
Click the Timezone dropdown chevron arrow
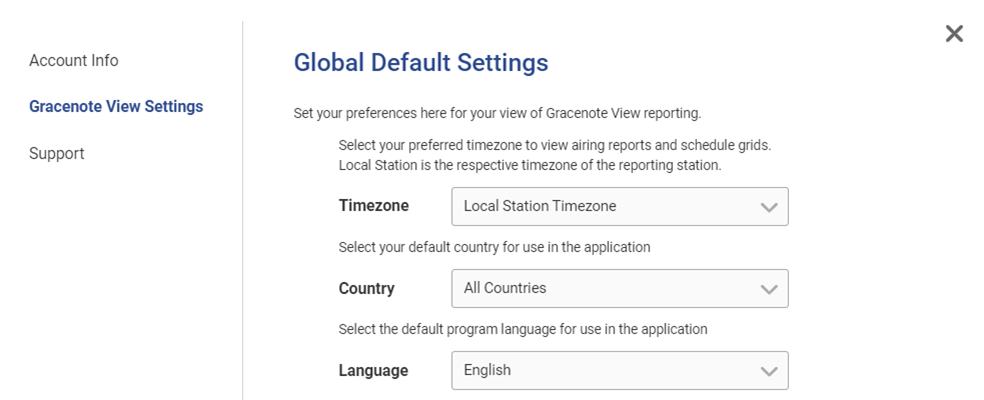point(768,207)
